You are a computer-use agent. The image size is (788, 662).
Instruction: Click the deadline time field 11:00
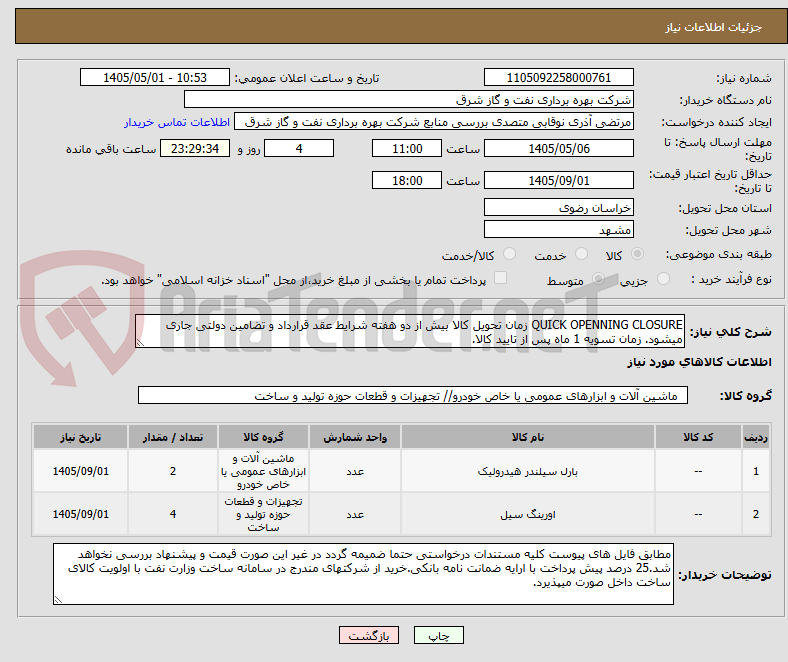click(x=407, y=148)
